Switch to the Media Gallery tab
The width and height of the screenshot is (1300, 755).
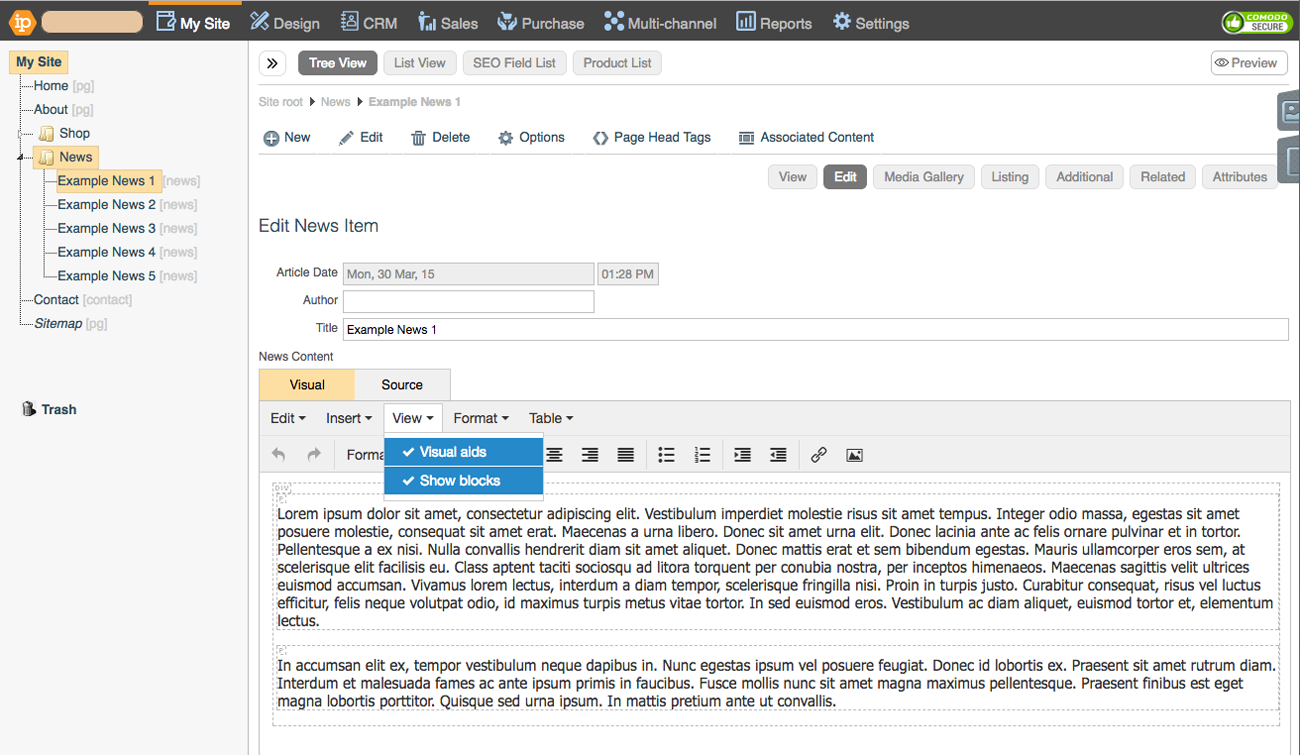tap(923, 177)
